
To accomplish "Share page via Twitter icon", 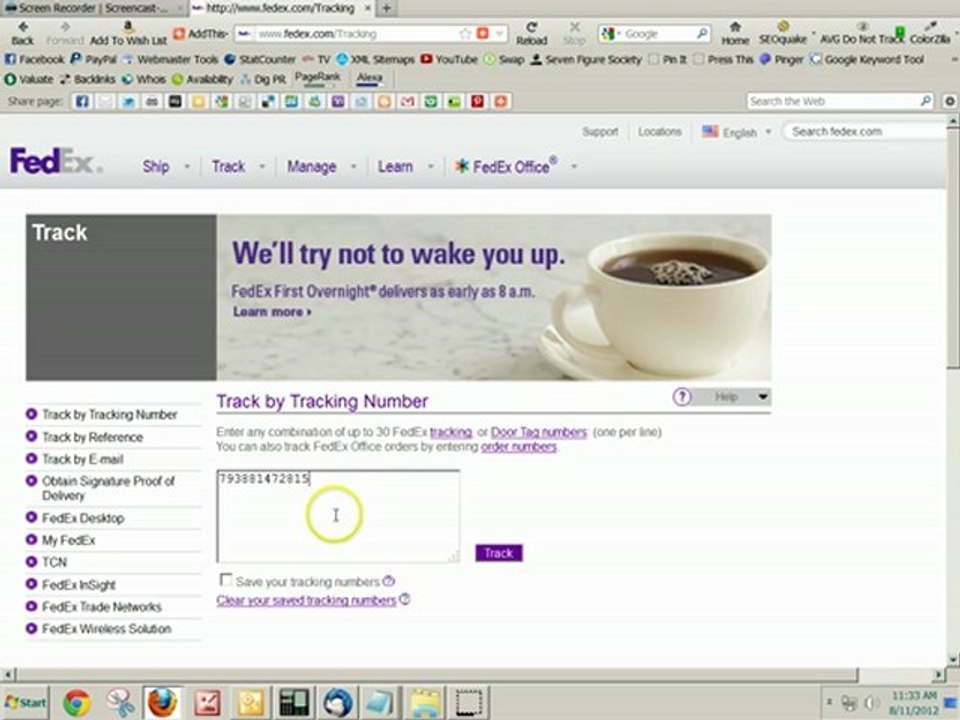I will 129,102.
